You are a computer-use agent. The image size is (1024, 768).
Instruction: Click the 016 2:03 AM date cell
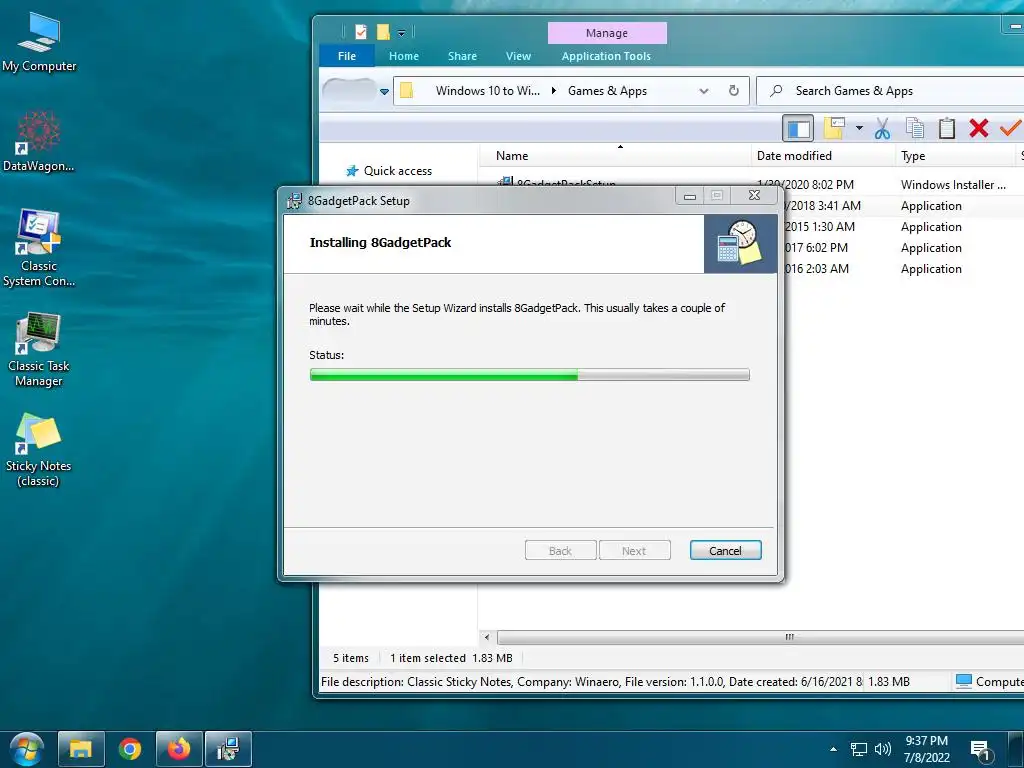[817, 268]
